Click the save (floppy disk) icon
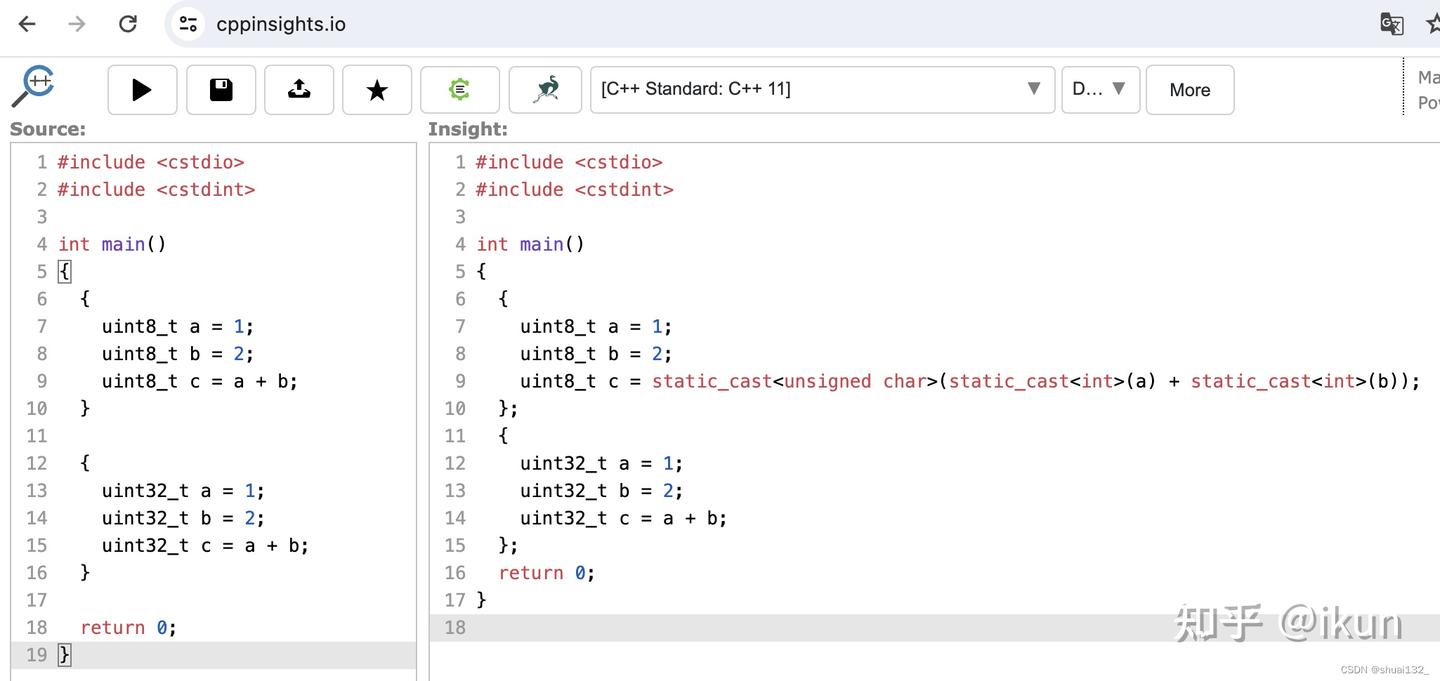Image resolution: width=1440 pixels, height=681 pixels. pyautogui.click(x=220, y=90)
